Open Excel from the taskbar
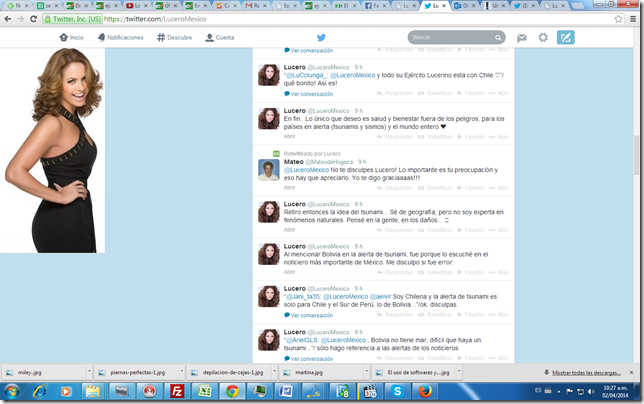This screenshot has width=644, height=404. [204, 391]
